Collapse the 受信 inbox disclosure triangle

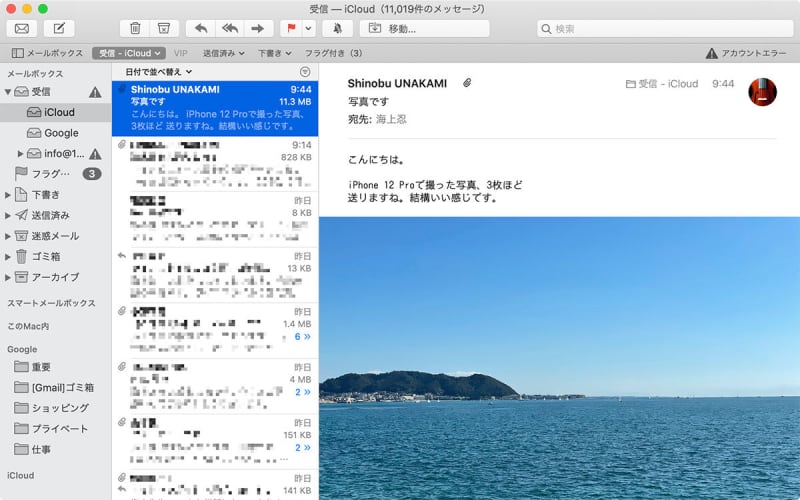(8, 92)
